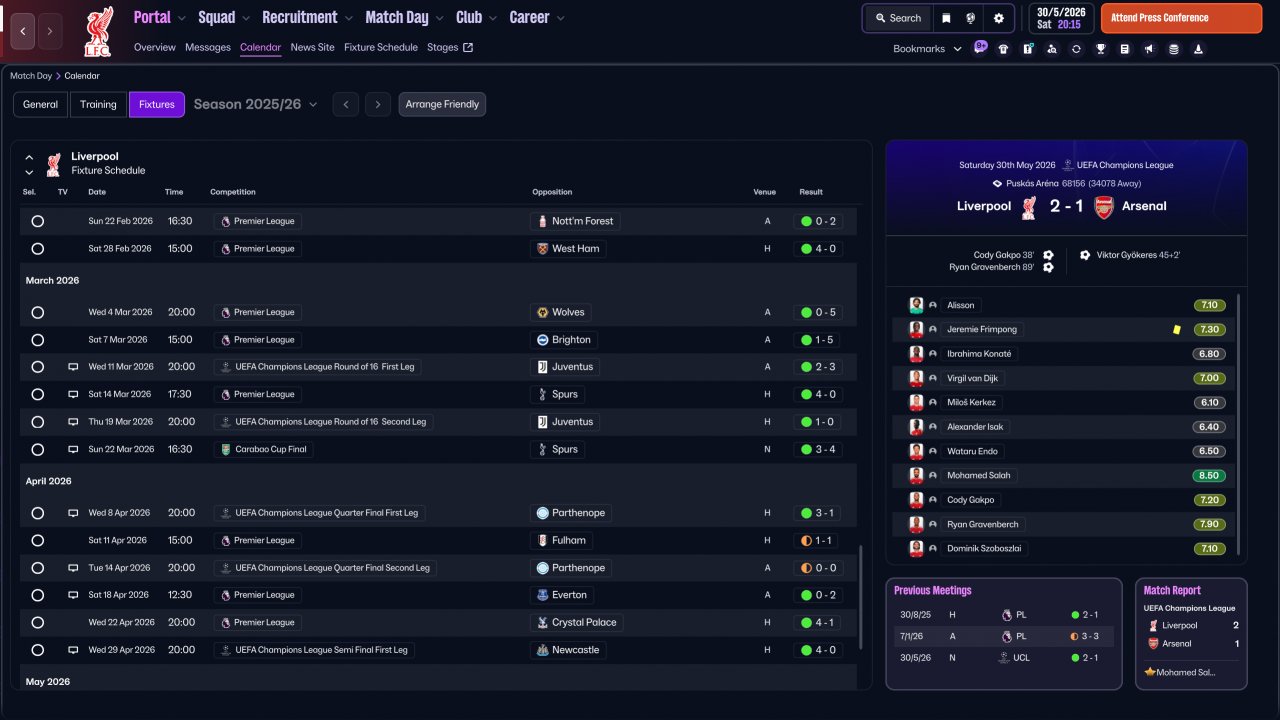Select radio for Everton fixture
Viewport: 1280px width, 720px height.
click(x=38, y=595)
